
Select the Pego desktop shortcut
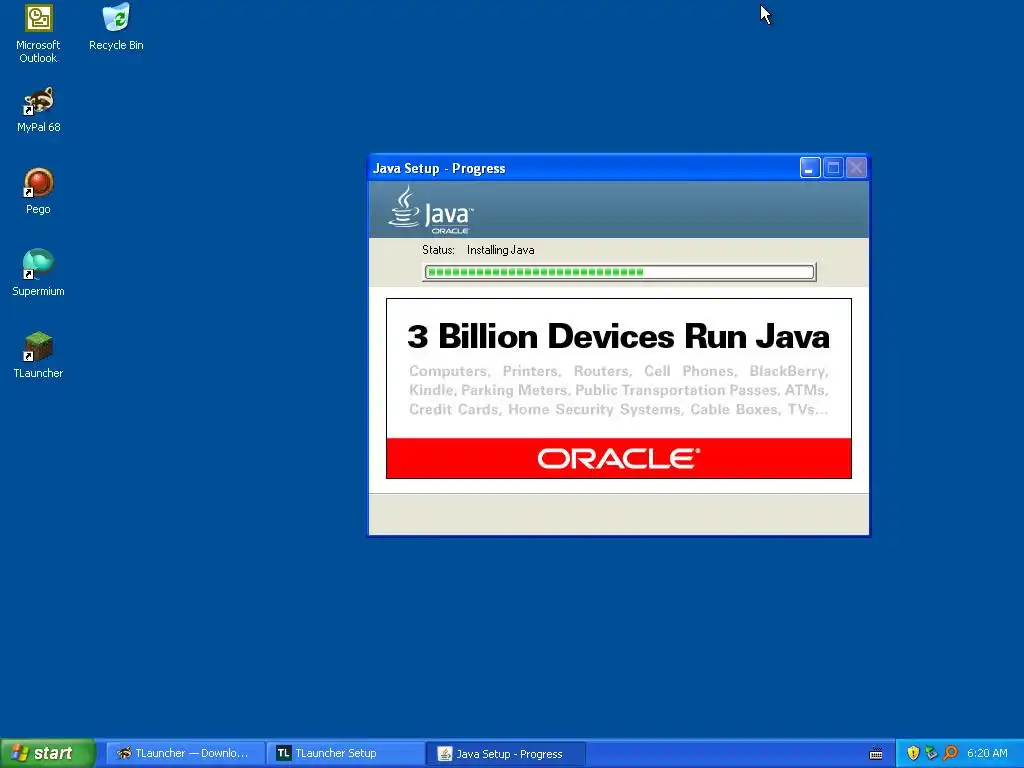pyautogui.click(x=38, y=191)
